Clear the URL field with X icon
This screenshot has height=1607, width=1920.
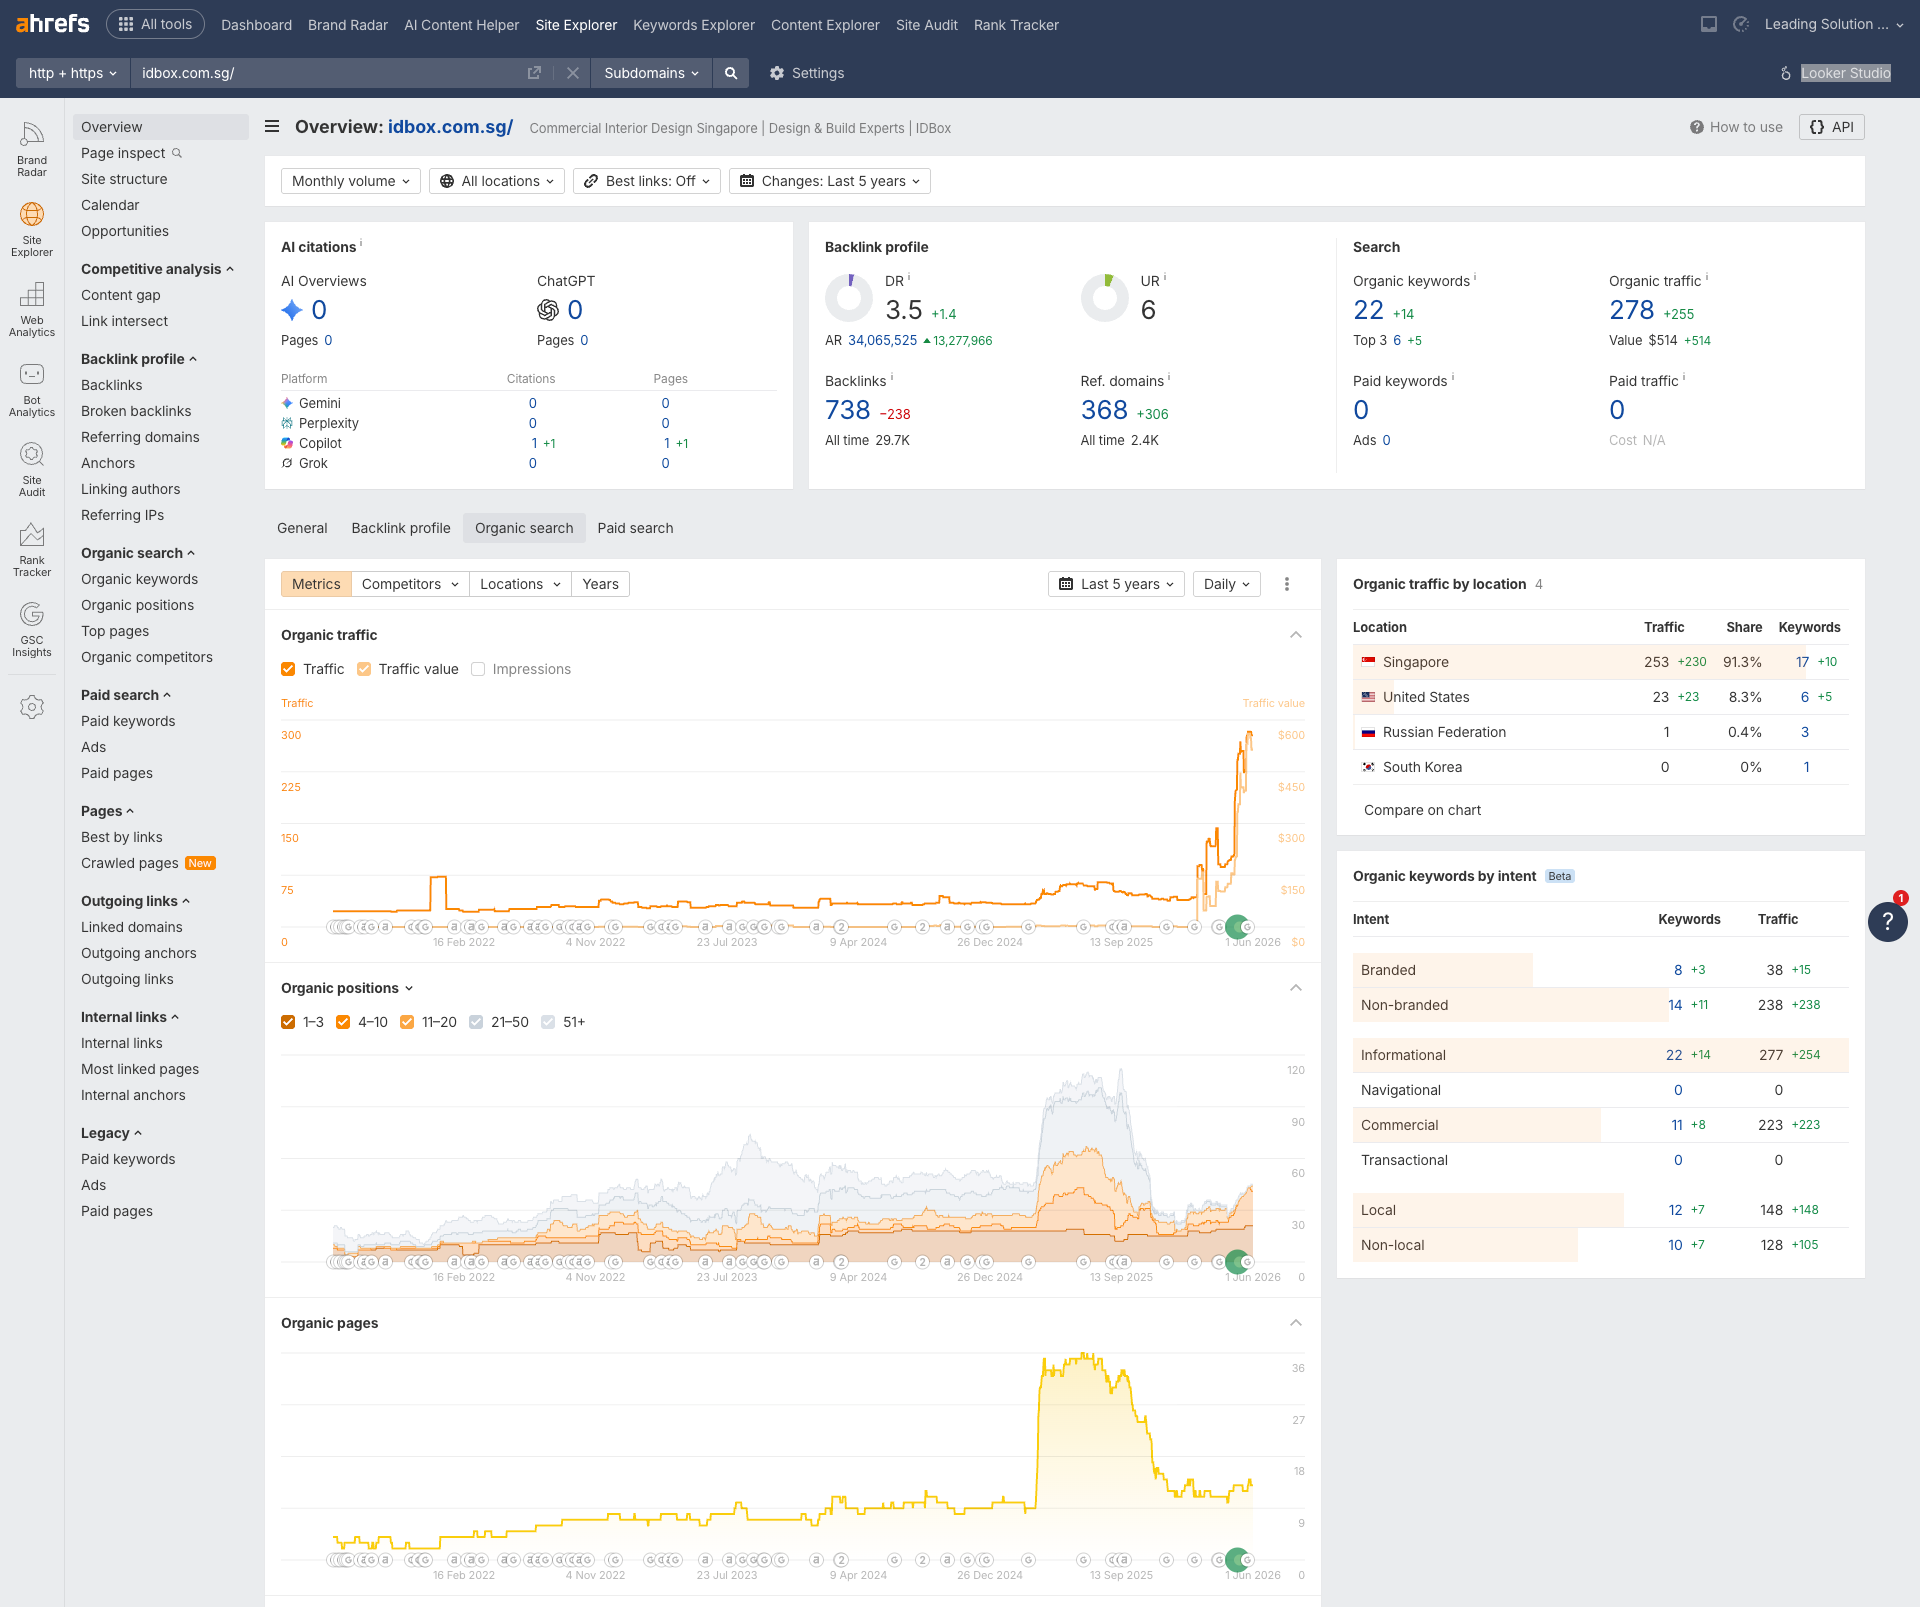(573, 73)
